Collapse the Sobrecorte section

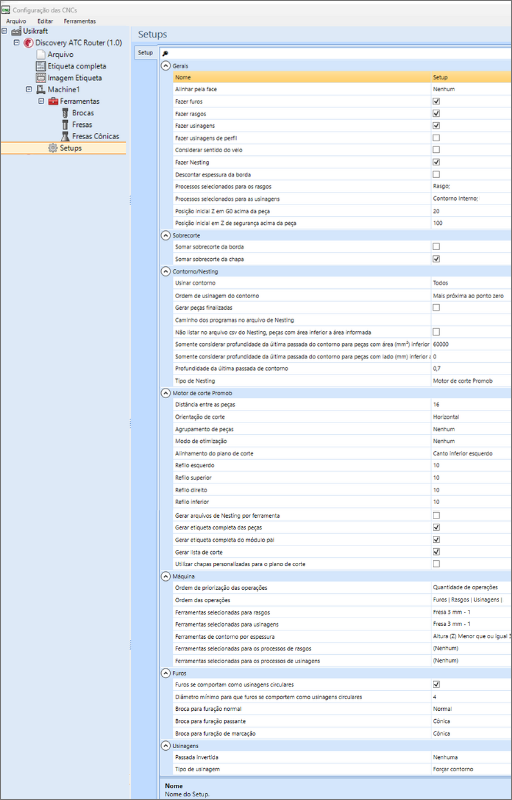(166, 236)
